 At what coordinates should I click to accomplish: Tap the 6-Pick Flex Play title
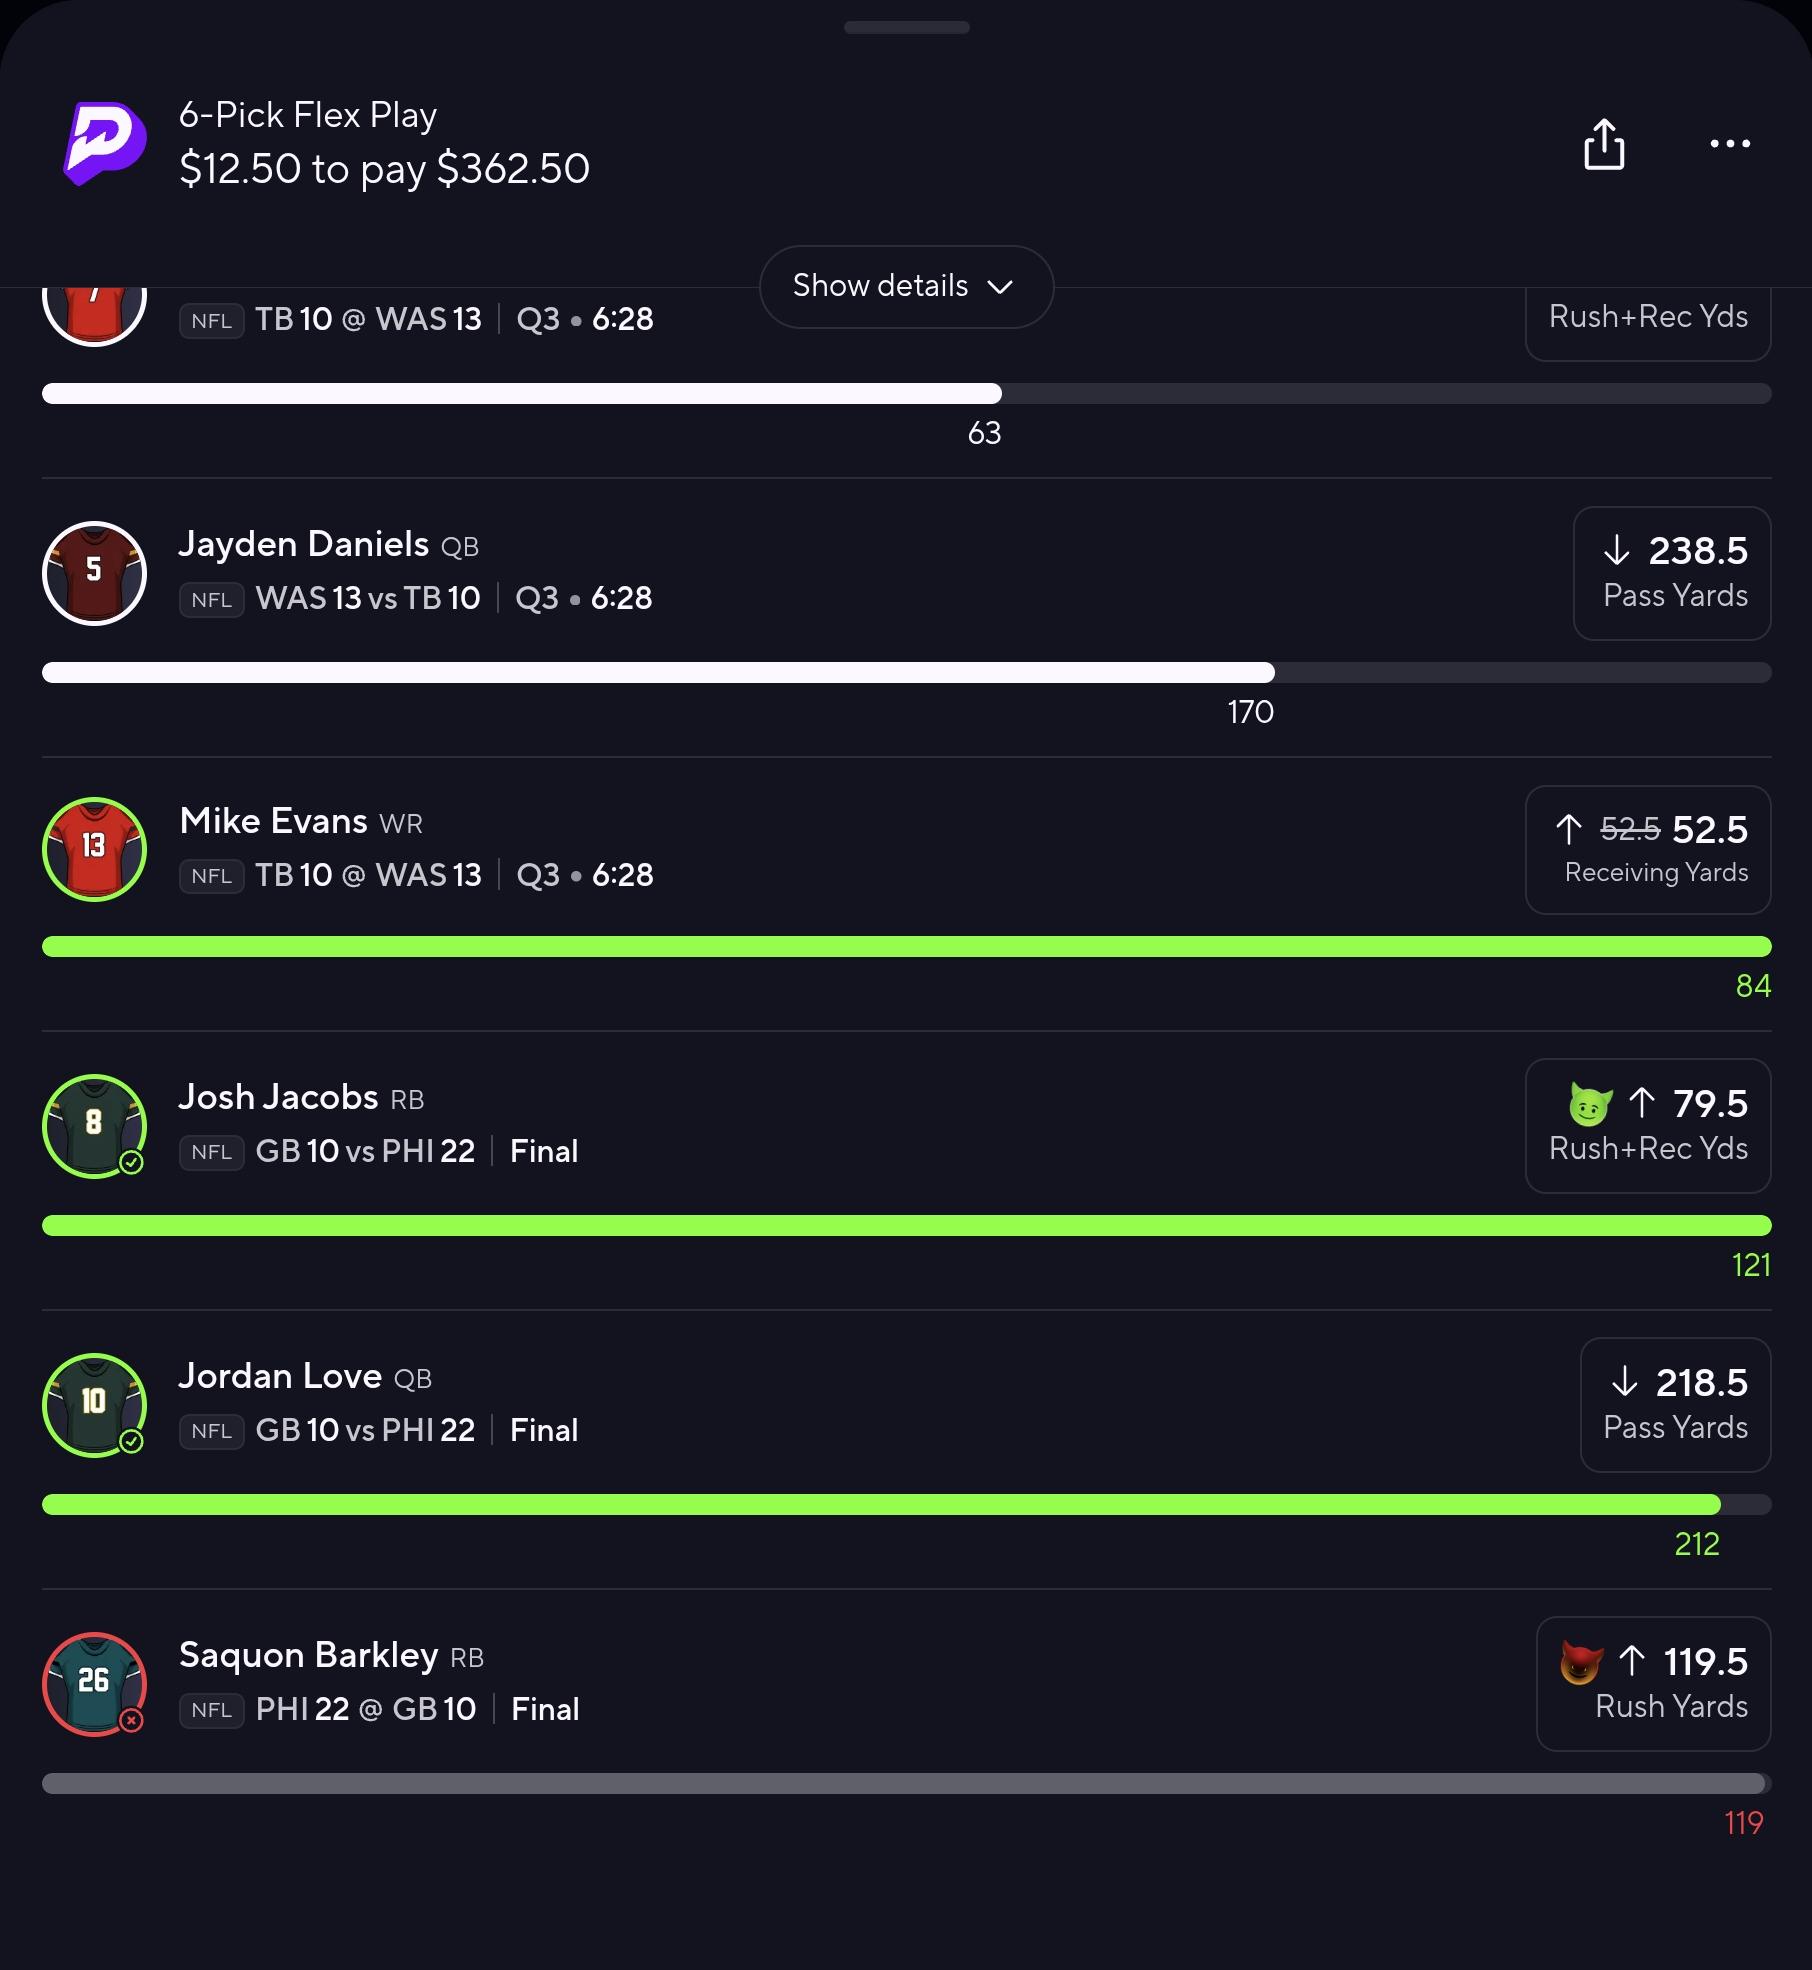[308, 115]
